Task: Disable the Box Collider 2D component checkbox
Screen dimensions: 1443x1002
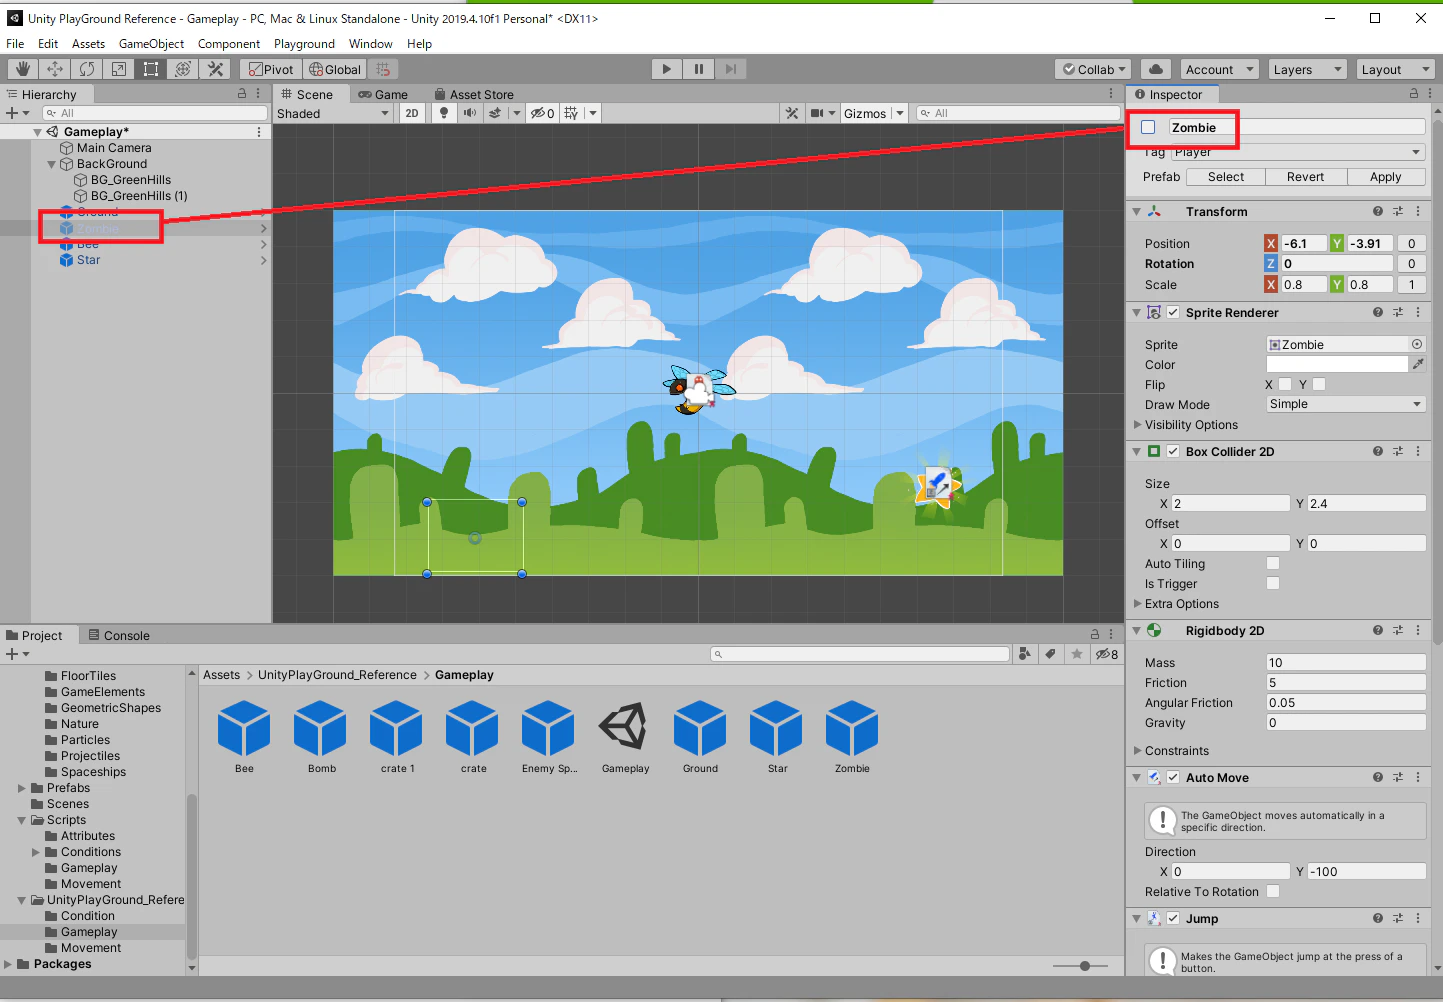Action: tap(1173, 451)
